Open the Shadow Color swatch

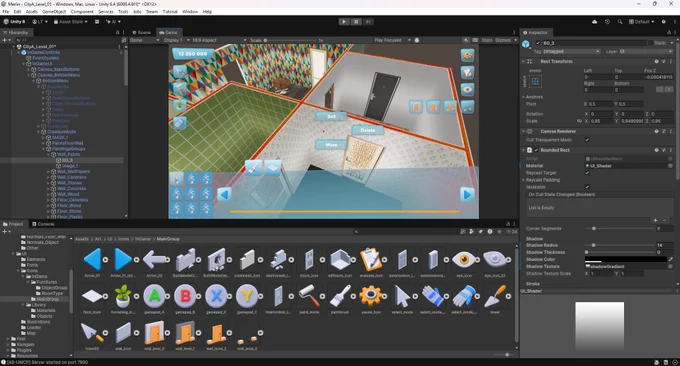click(625, 259)
